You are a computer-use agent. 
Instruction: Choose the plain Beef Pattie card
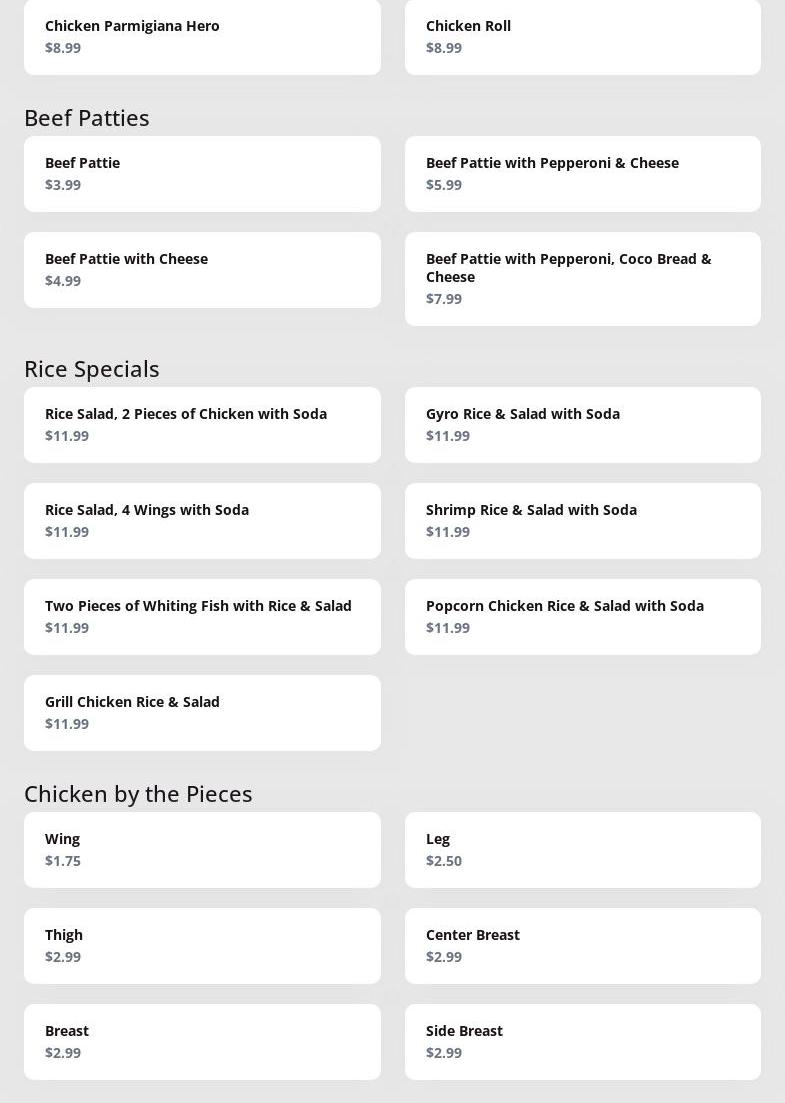pyautogui.click(x=202, y=173)
